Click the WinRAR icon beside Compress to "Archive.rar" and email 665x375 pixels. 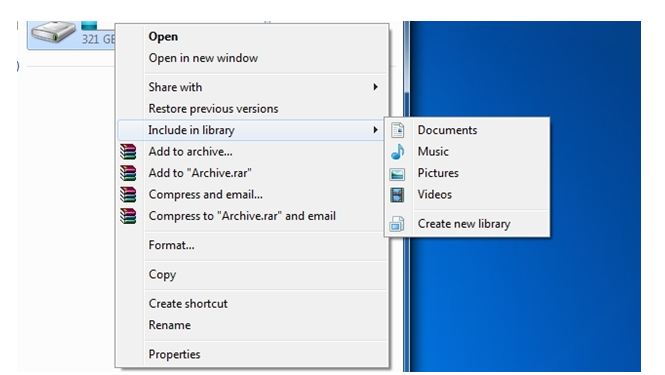[128, 216]
